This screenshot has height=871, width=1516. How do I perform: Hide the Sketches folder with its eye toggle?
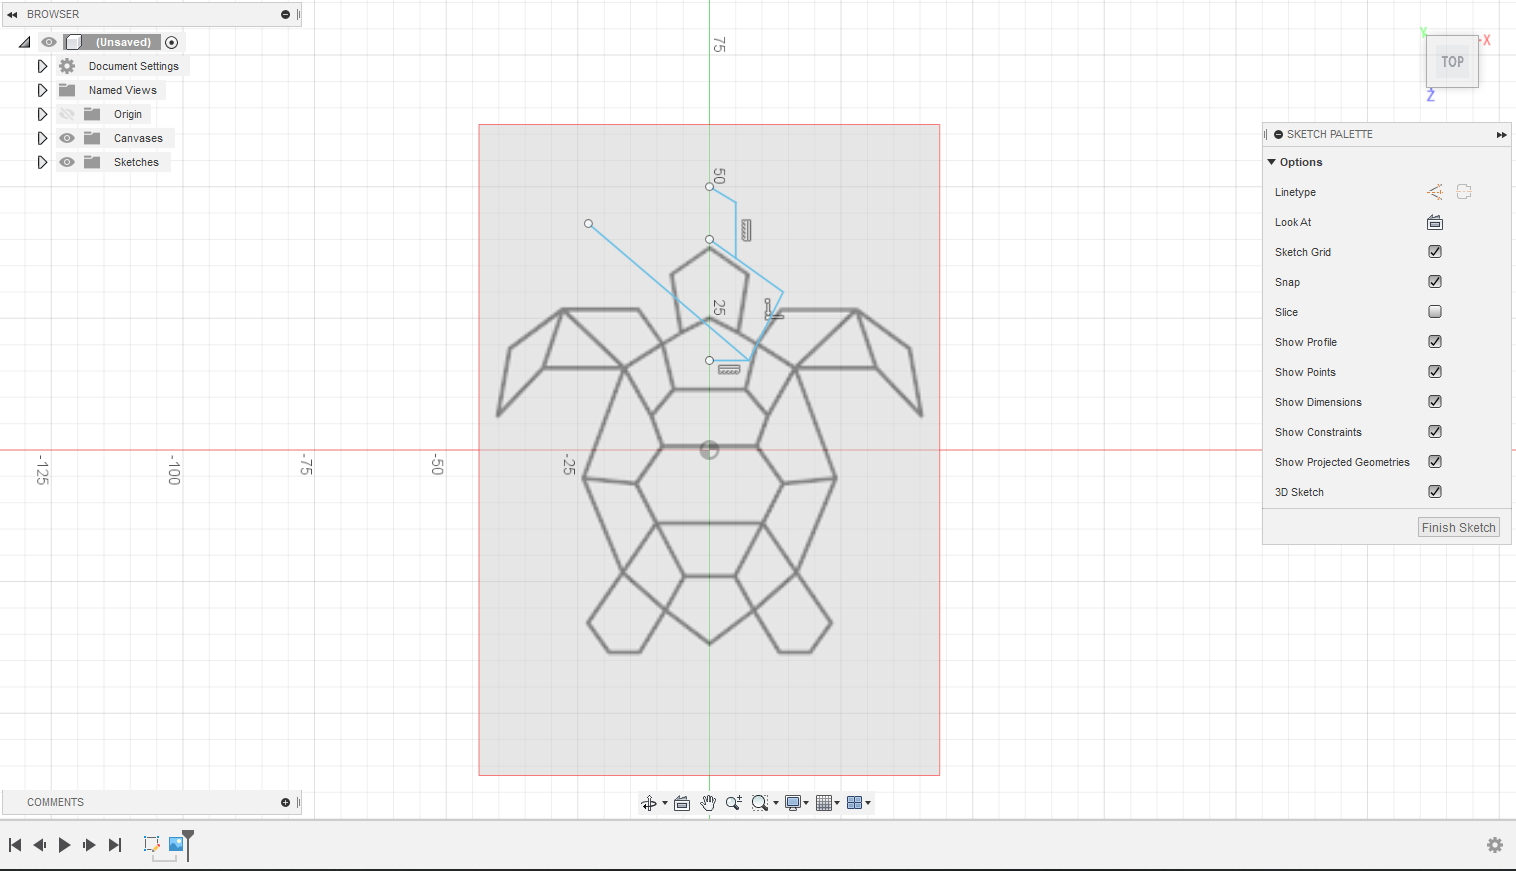(66, 161)
